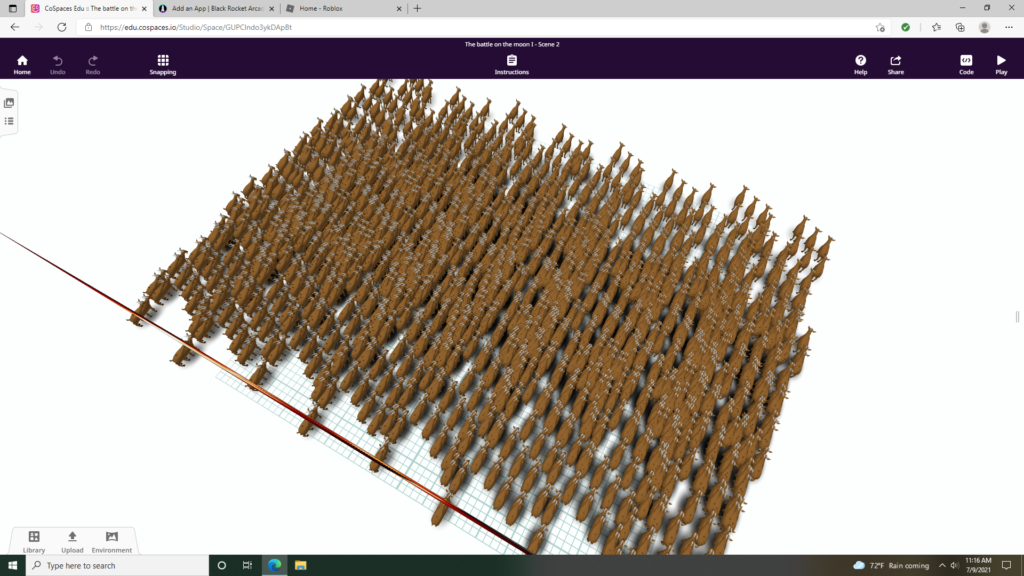Open the Code editor

pyautogui.click(x=966, y=65)
